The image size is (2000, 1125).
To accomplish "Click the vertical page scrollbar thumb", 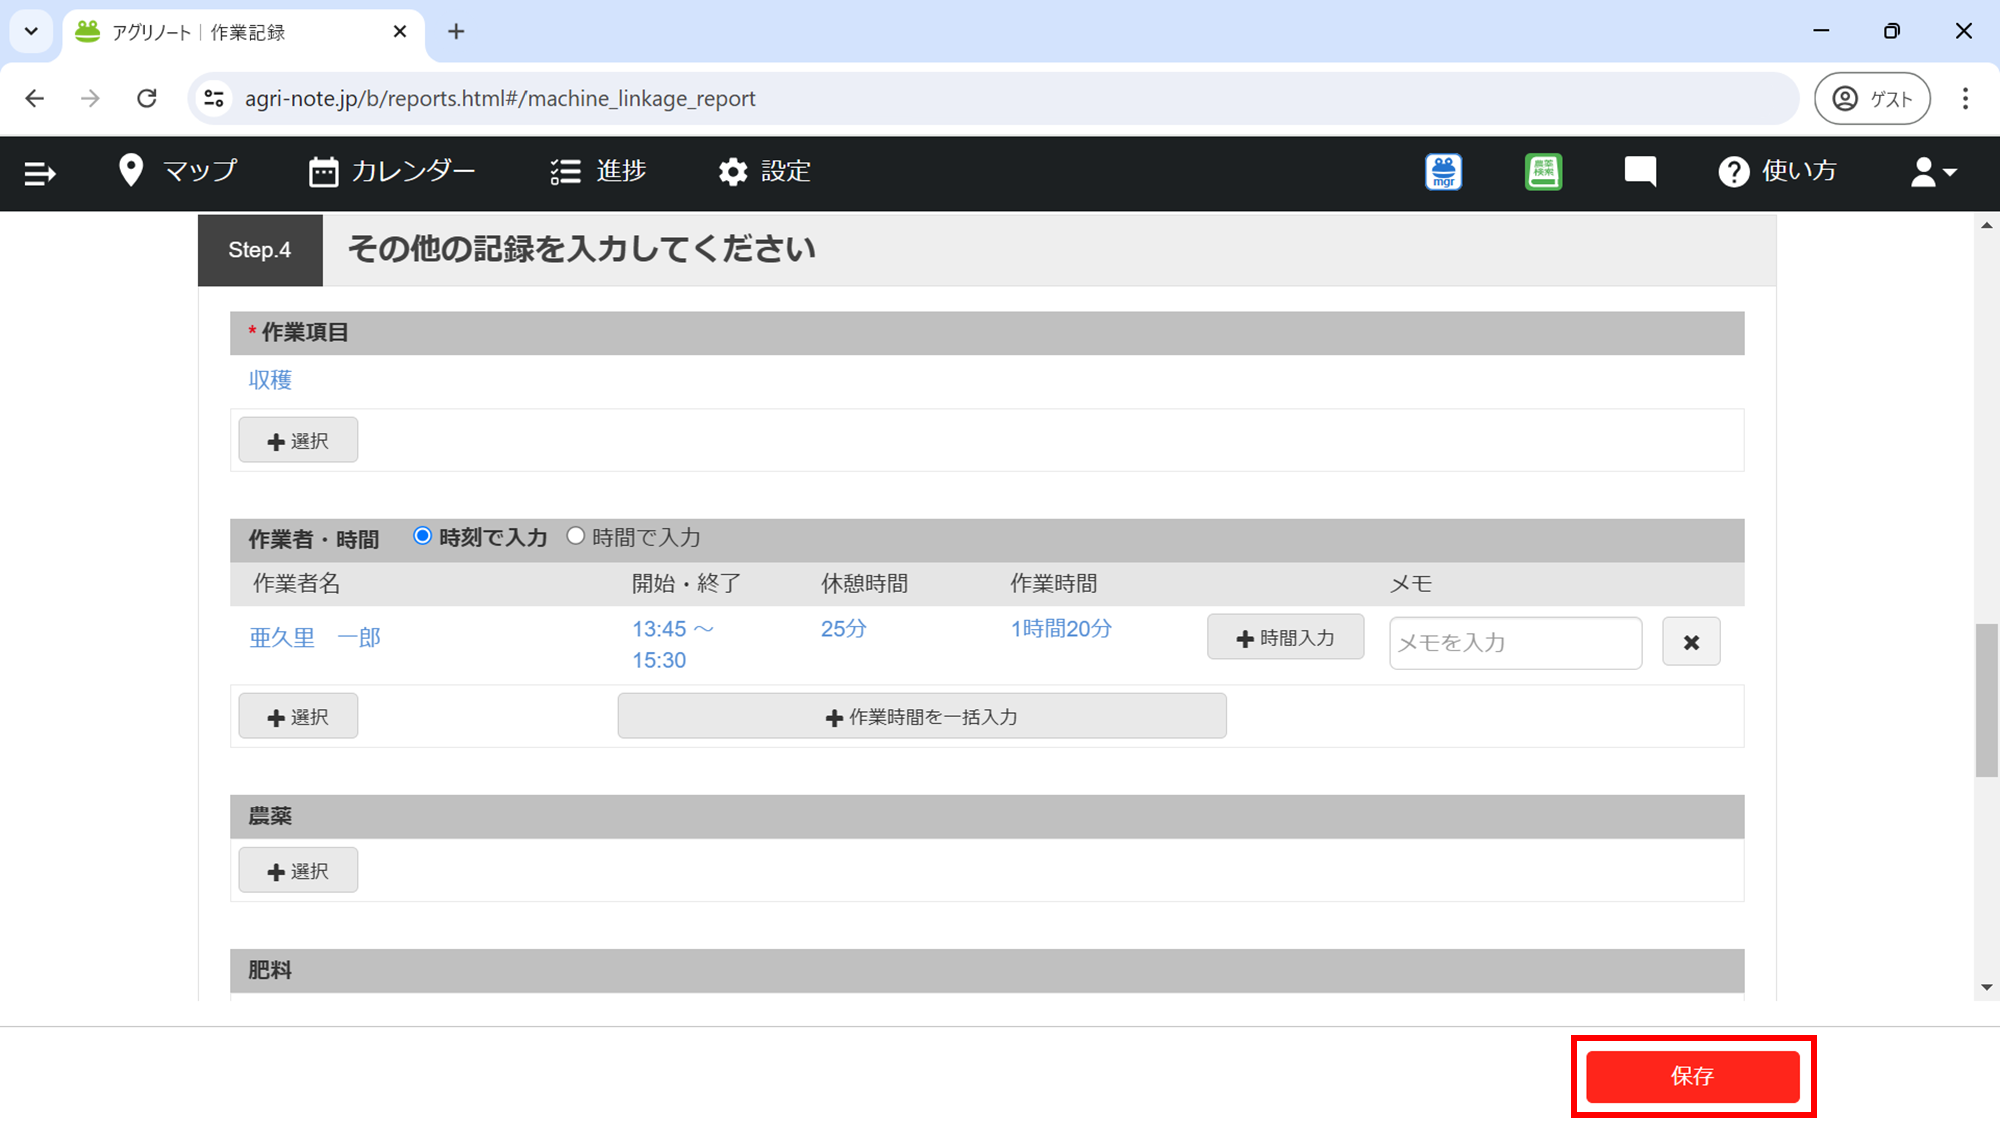I will 1986,700.
